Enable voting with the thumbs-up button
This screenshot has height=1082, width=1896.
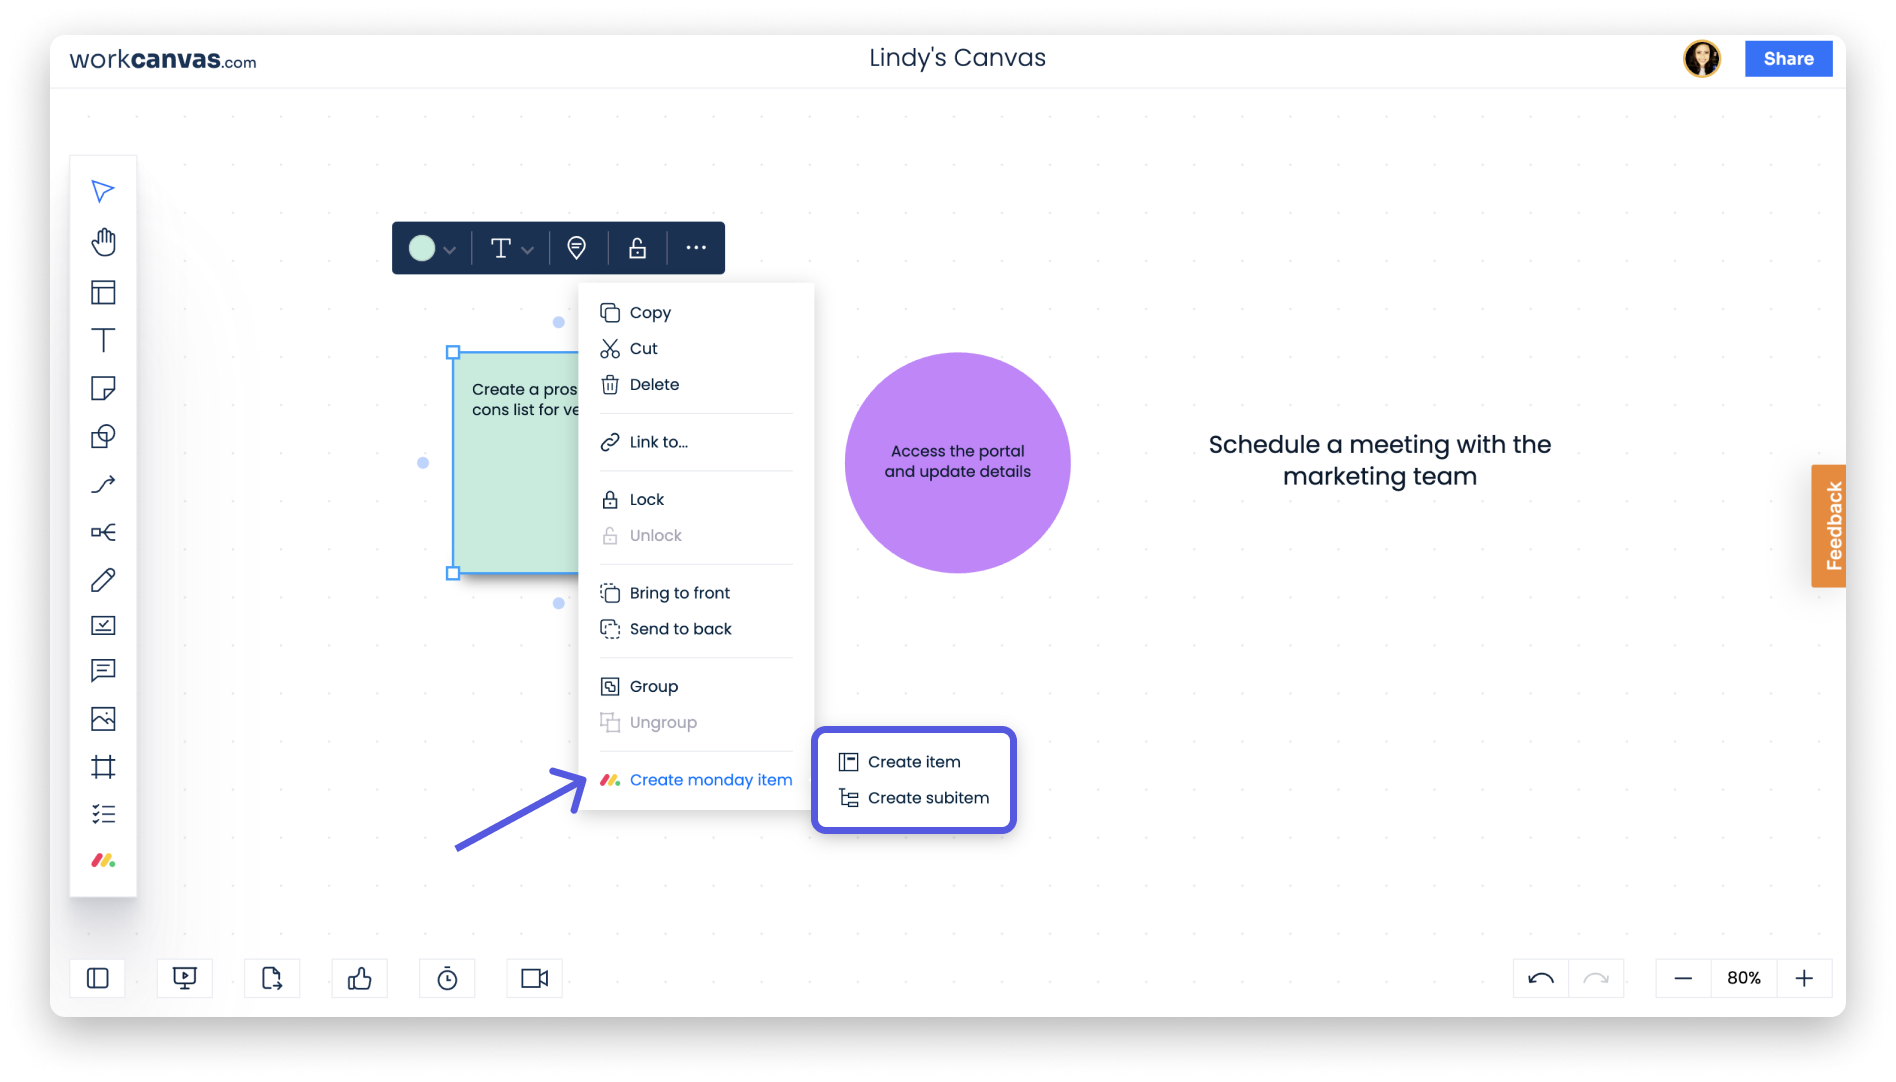click(359, 978)
